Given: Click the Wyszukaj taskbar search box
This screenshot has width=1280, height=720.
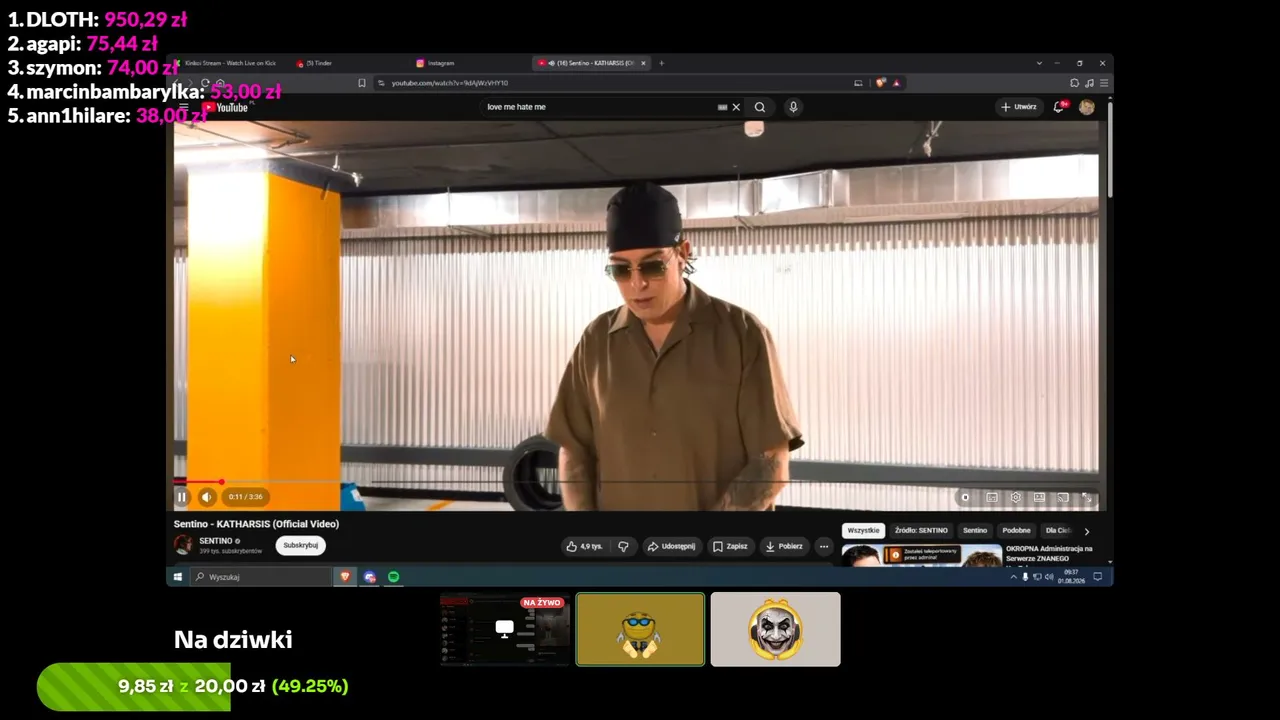Looking at the screenshot, I should pyautogui.click(x=262, y=577).
